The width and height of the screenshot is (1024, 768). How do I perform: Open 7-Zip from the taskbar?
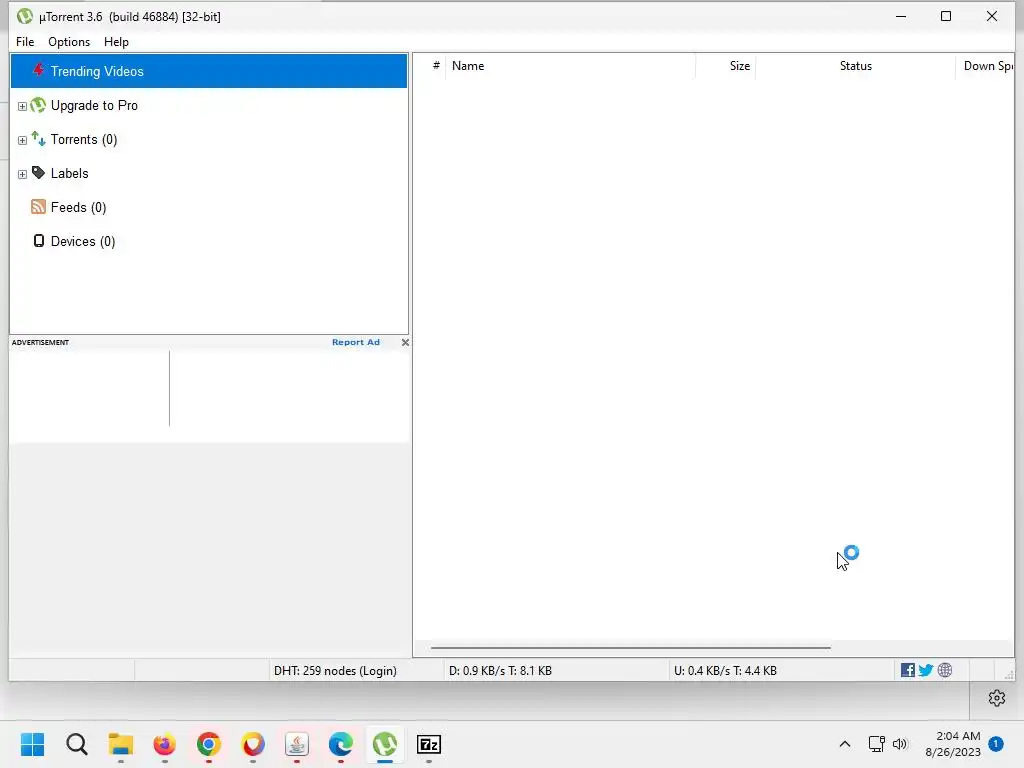coord(429,744)
